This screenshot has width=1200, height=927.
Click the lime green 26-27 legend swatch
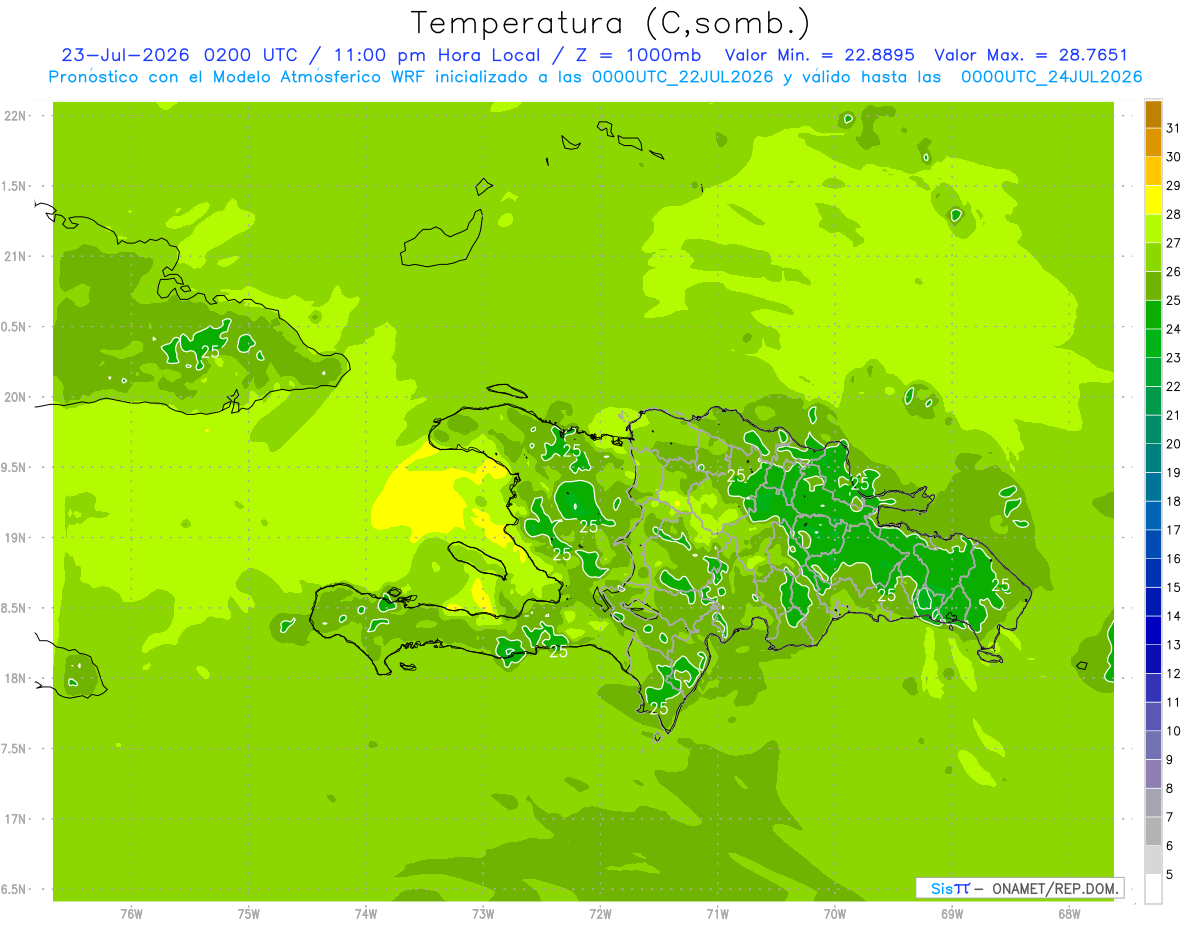click(1153, 258)
